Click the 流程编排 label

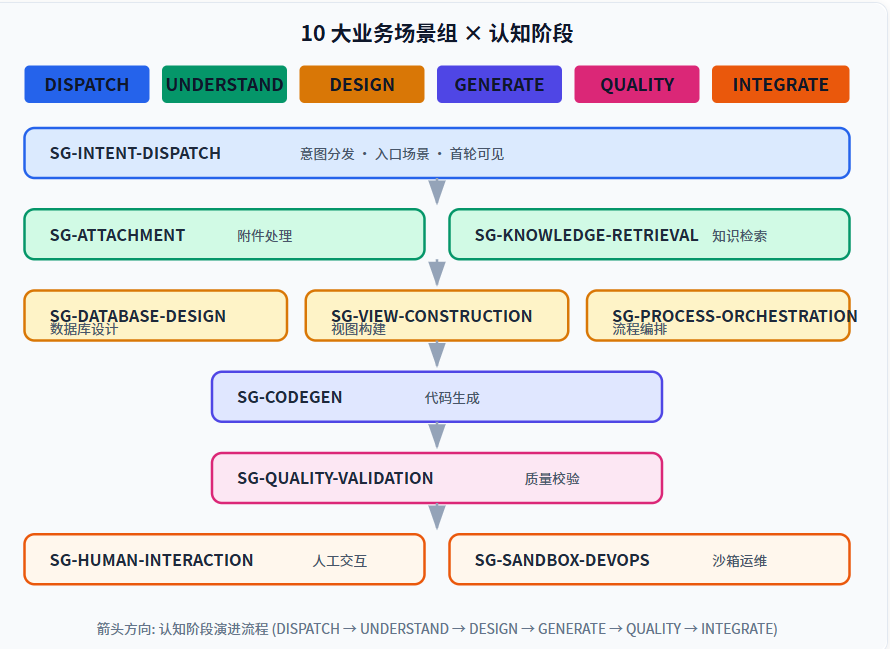point(639,329)
